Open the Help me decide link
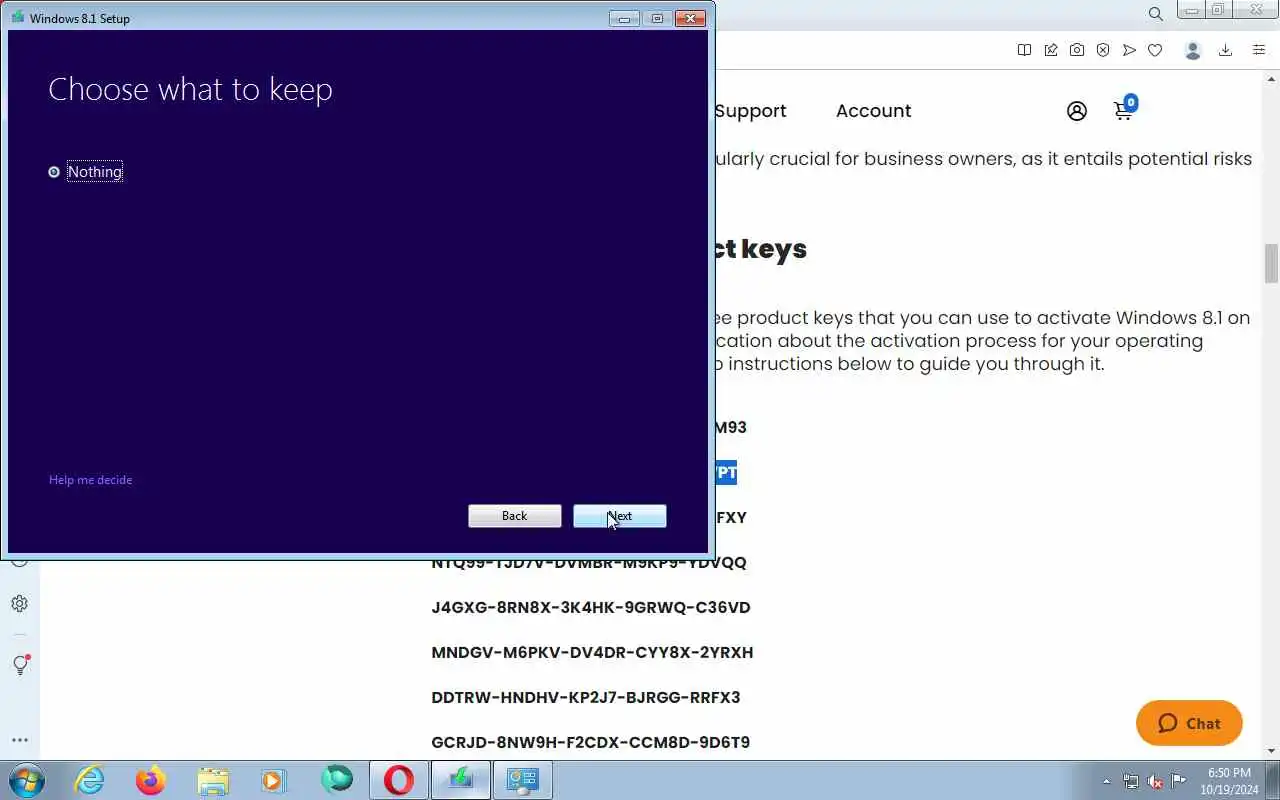The height and width of the screenshot is (800, 1280). 90,480
